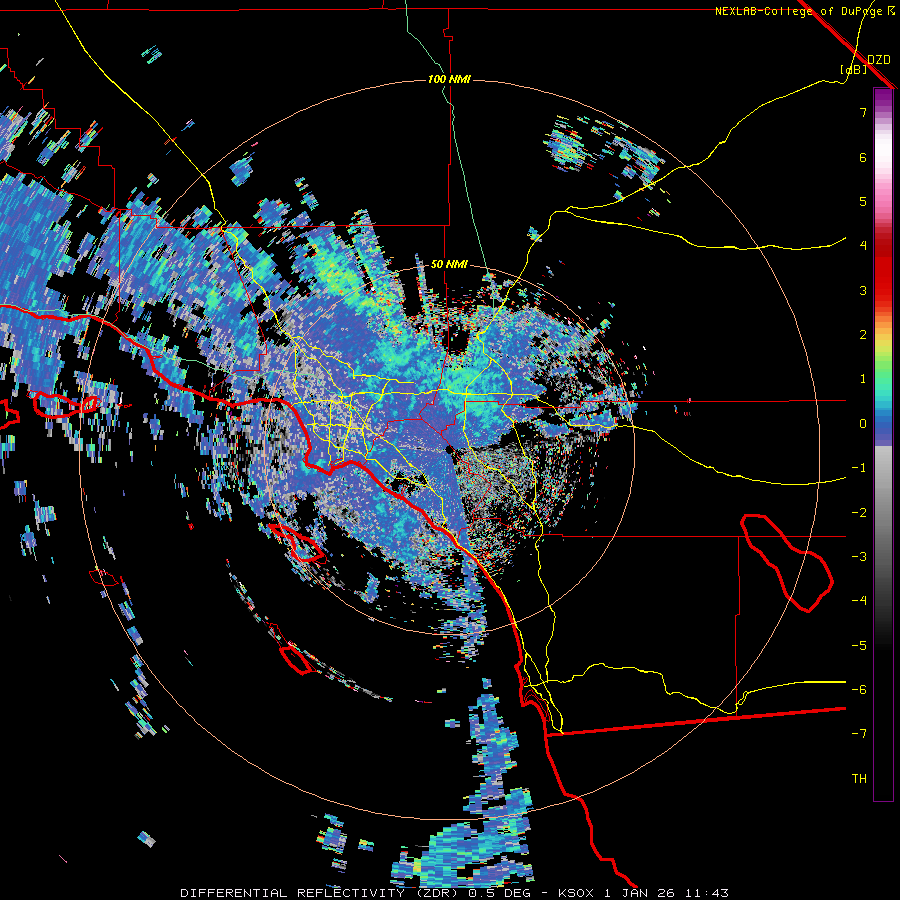
Task: Click the 3 value on color scale
Action: [863, 290]
